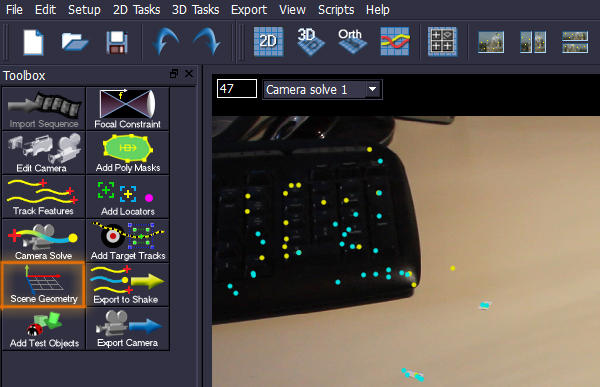Viewport: 600px width, 387px height.
Task: Open the Export Camera tool
Action: 128,328
